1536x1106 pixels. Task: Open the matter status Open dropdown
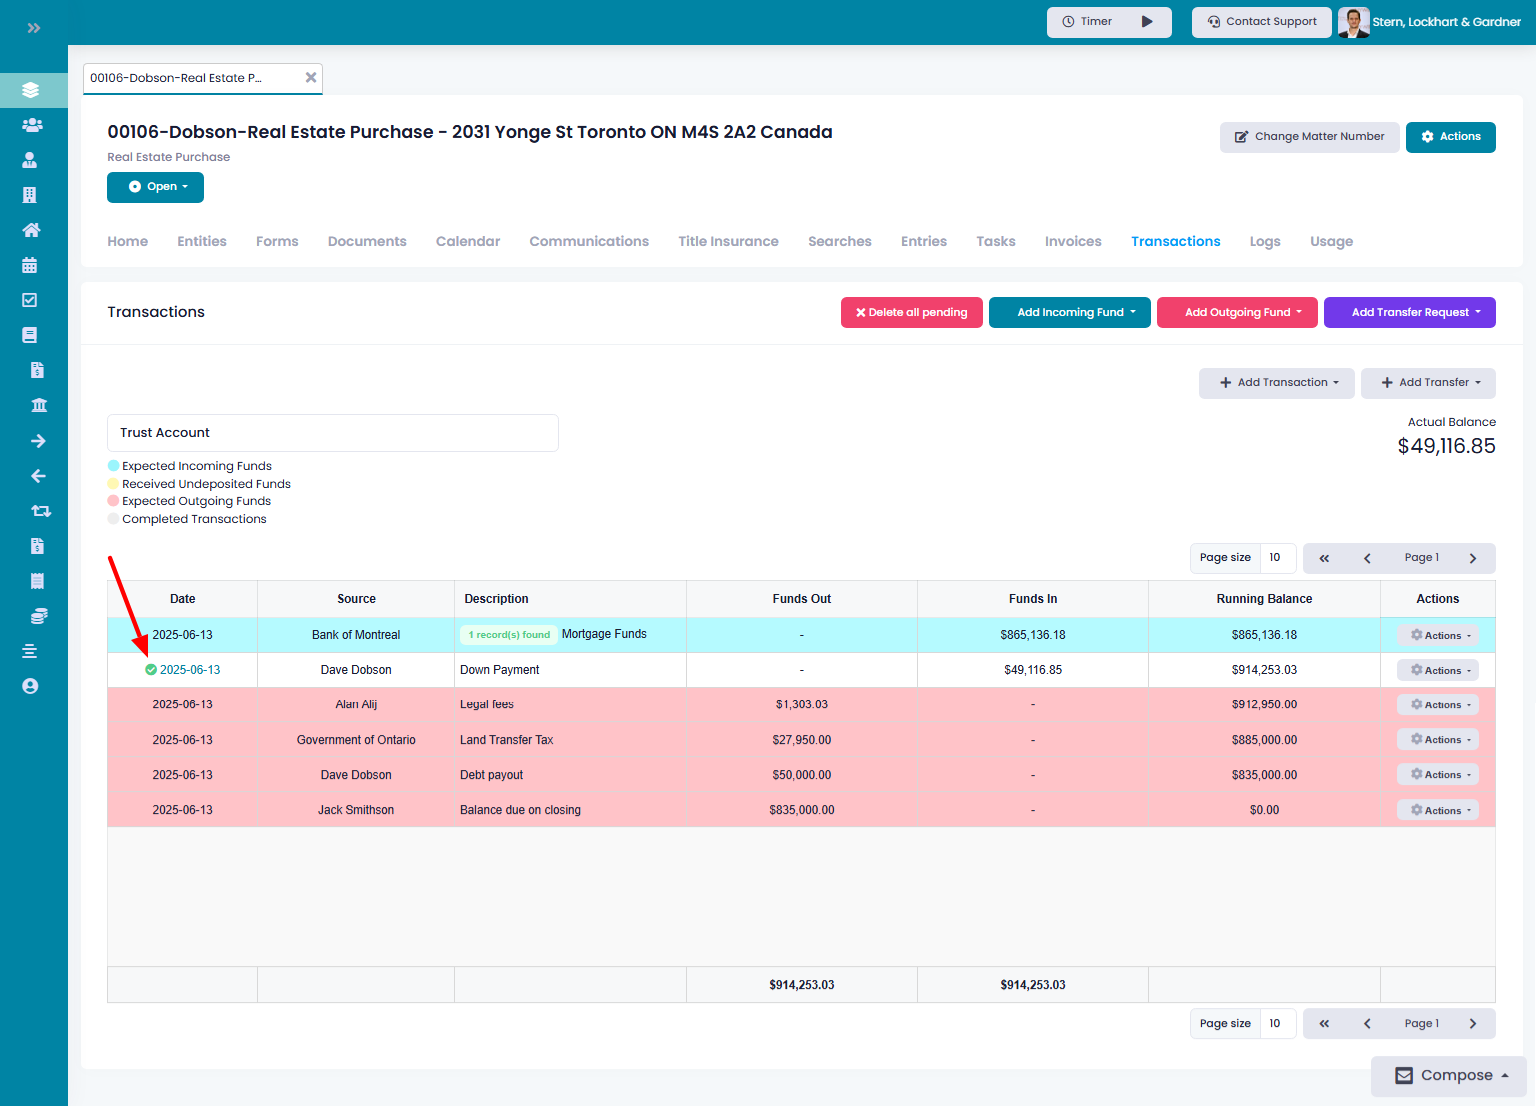[155, 187]
